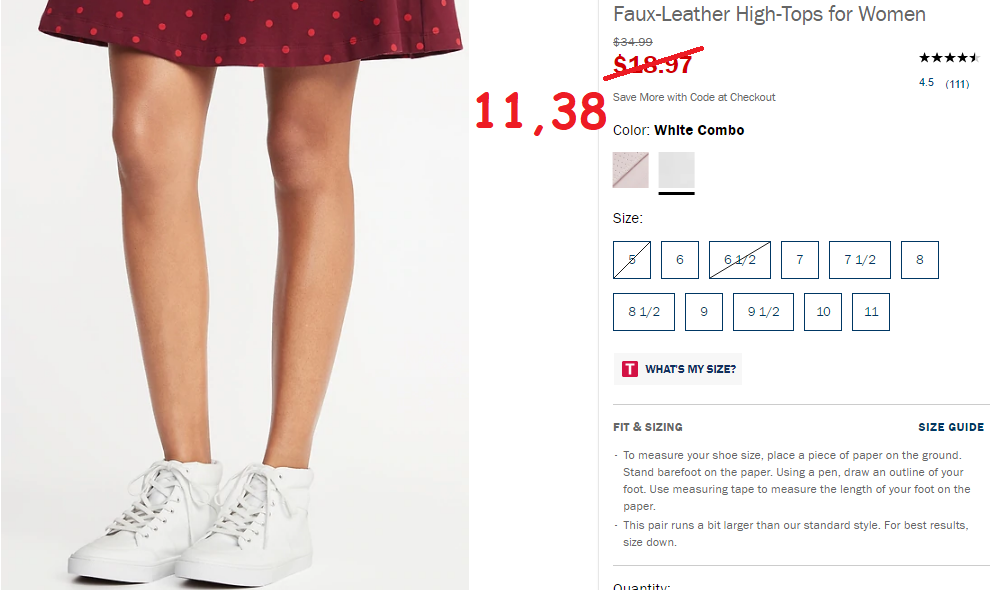Click the white high-tops product photo

click(235, 295)
